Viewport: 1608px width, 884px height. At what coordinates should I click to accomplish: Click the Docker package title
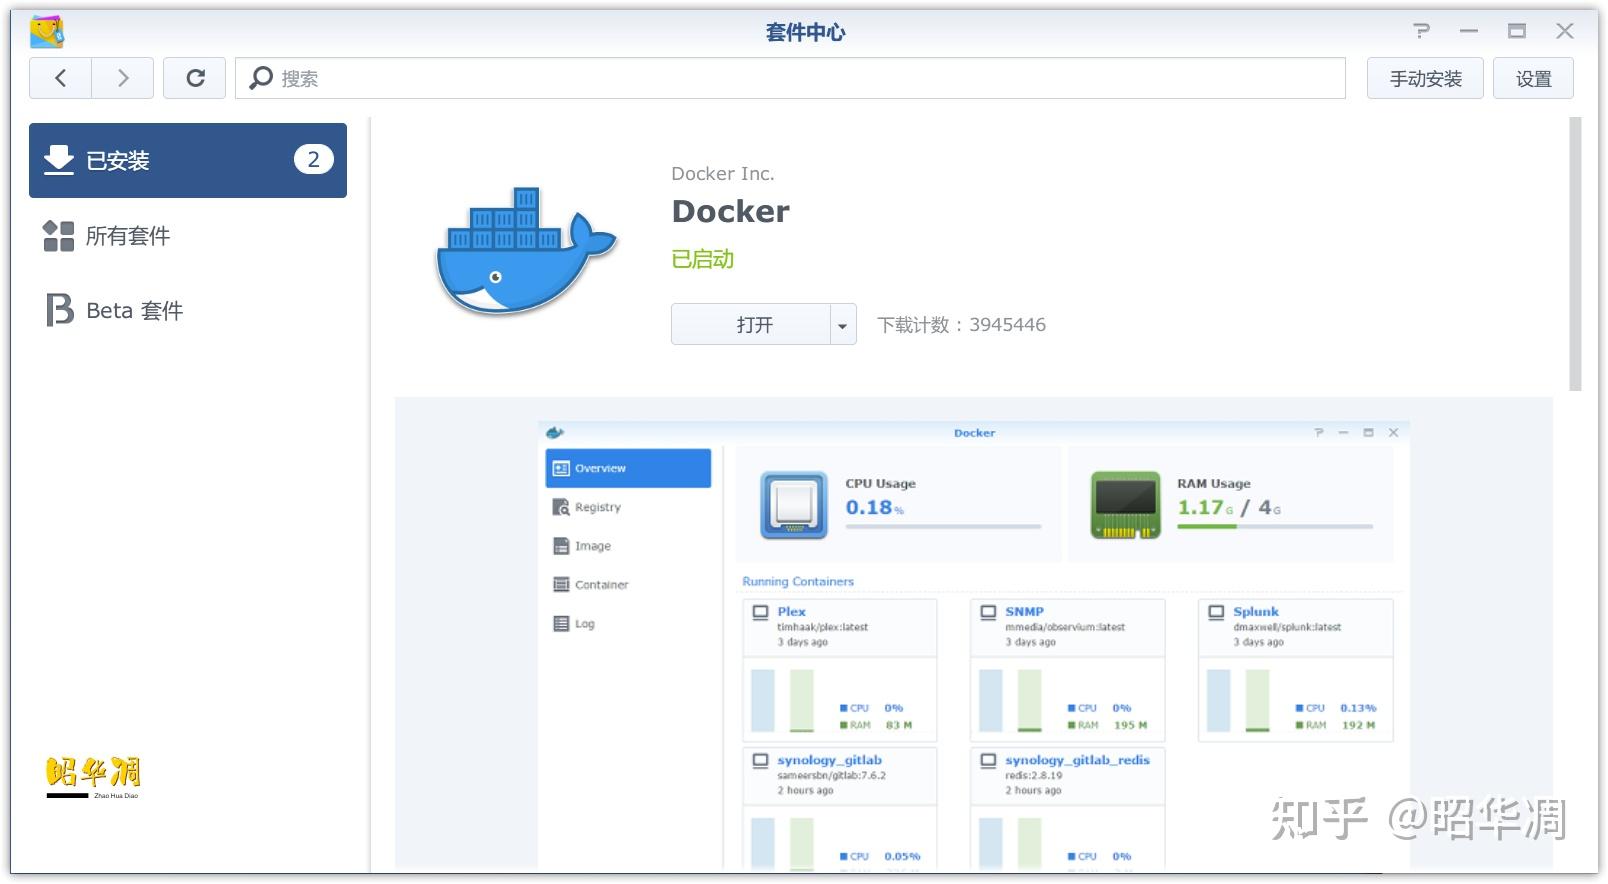click(731, 211)
